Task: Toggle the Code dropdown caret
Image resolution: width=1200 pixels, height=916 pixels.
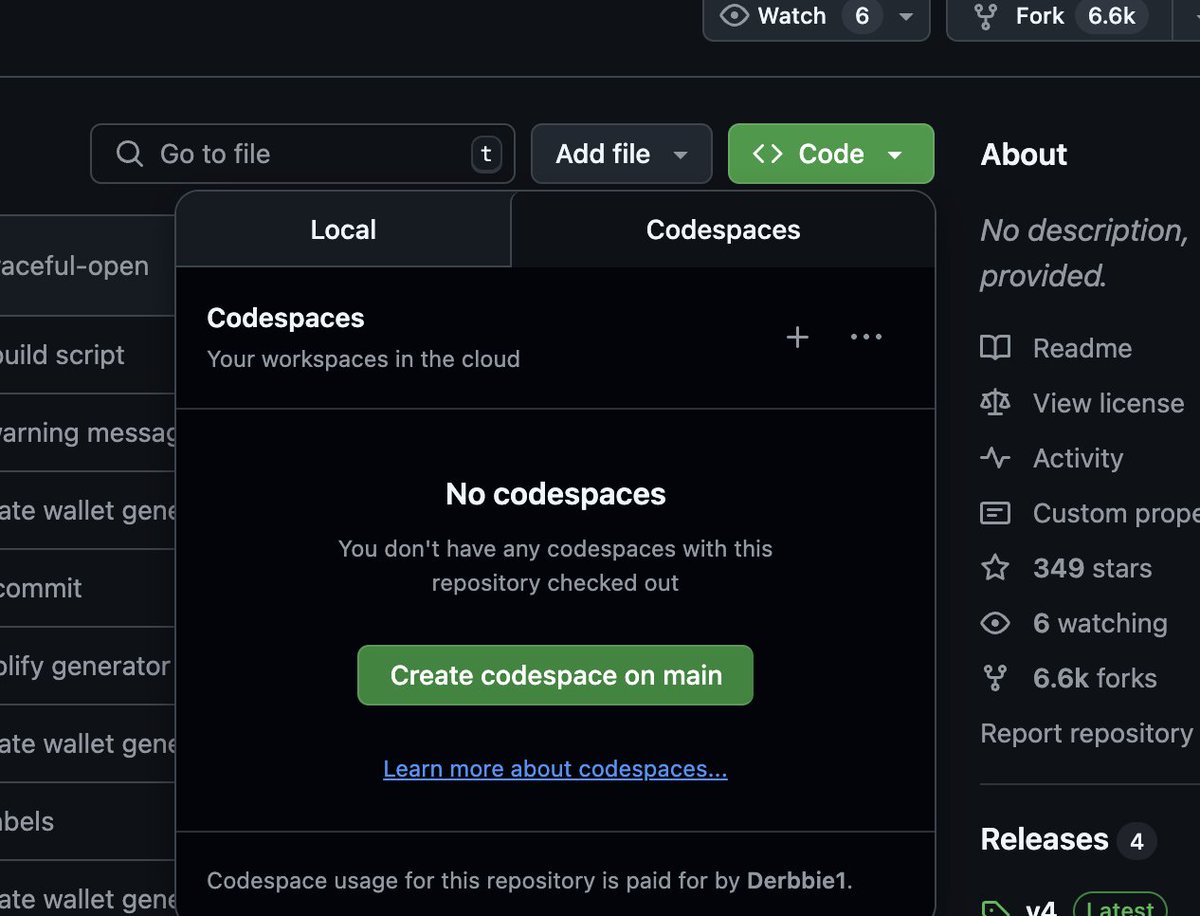Action: [895, 155]
